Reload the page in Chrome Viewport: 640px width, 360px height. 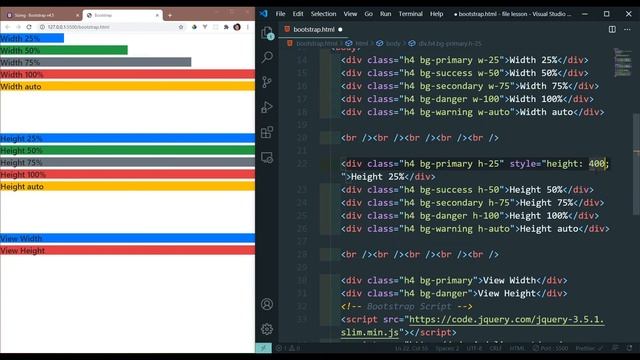[x=29, y=27]
